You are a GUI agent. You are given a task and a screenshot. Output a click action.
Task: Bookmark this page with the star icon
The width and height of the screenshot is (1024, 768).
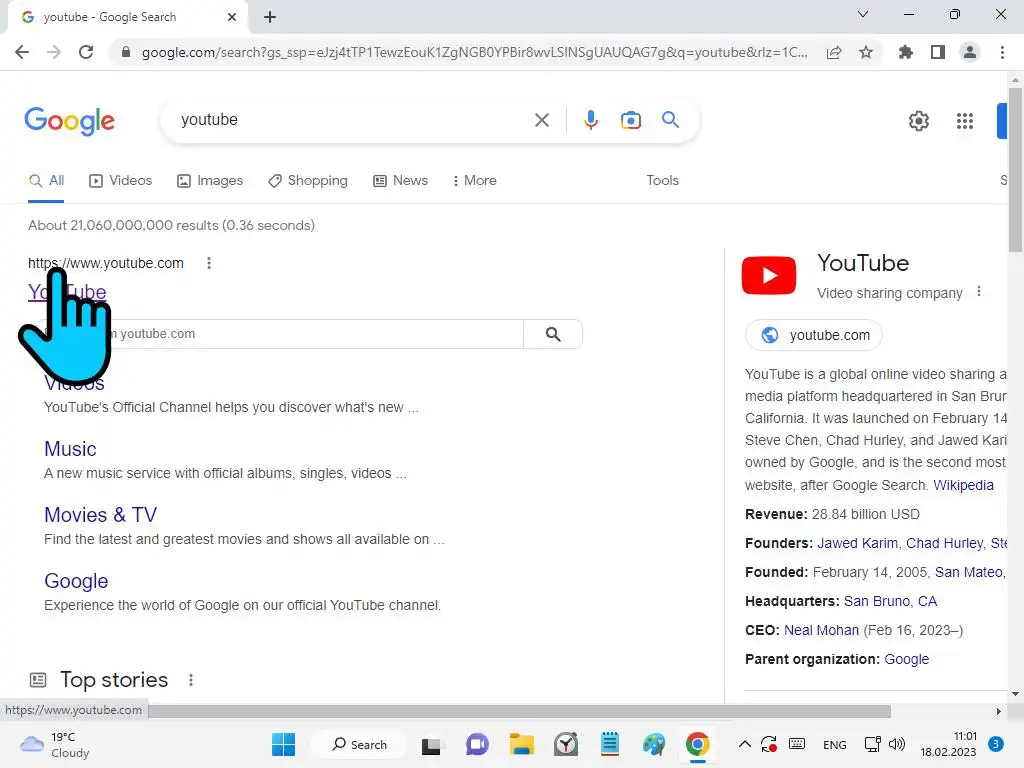tap(866, 52)
